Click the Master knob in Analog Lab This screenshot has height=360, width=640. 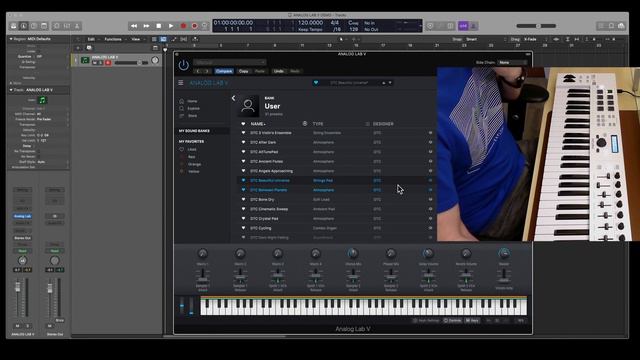(504, 253)
